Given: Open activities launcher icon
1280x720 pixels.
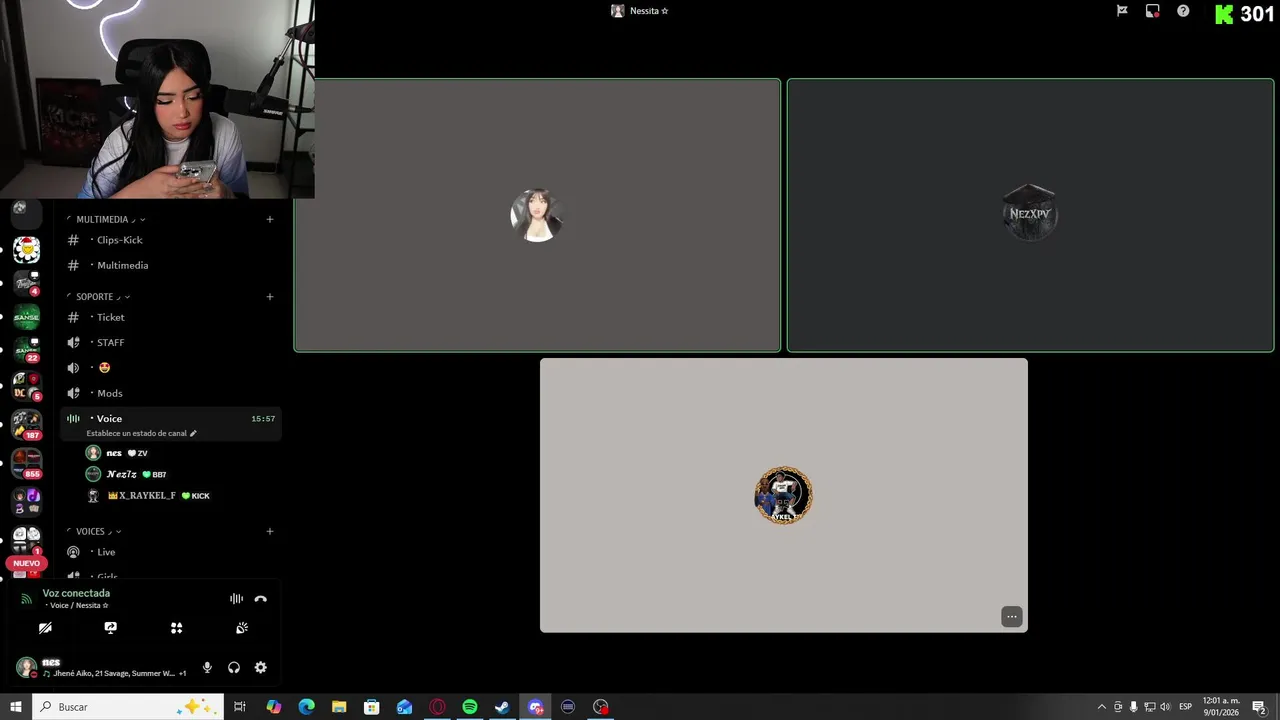Looking at the screenshot, I should [x=176, y=628].
